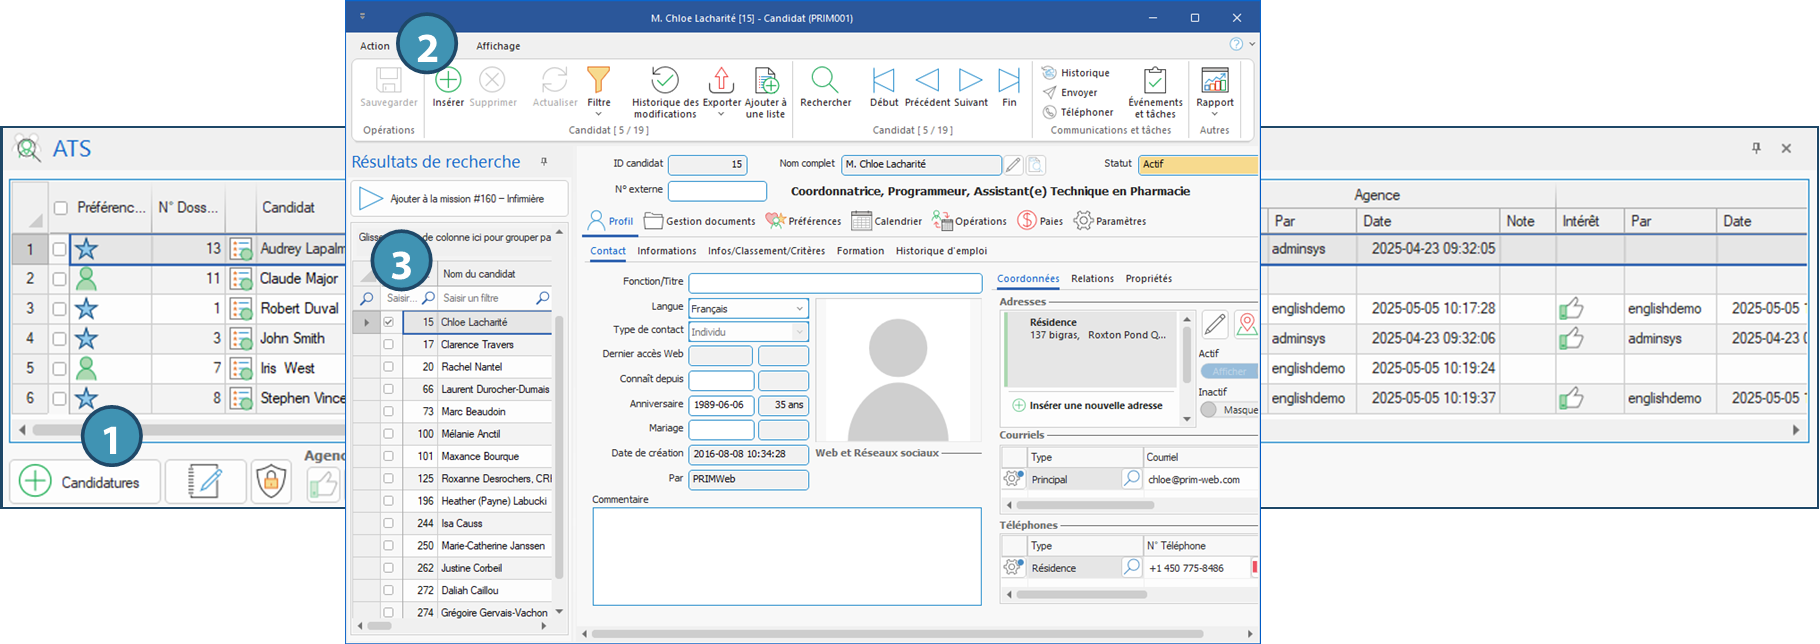
Task: Click Ajouter à la mission #160 button
Action: [459, 199]
